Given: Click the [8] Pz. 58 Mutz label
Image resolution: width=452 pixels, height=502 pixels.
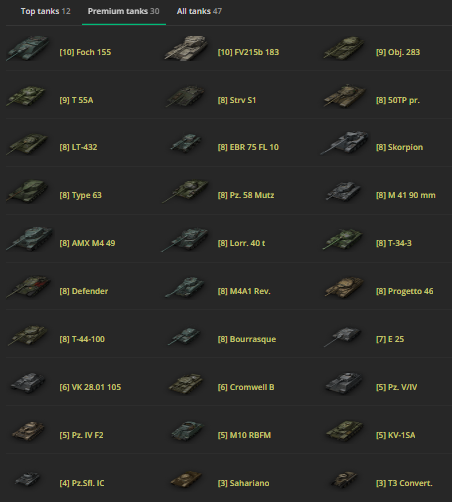Looking at the screenshot, I should coord(246,195).
